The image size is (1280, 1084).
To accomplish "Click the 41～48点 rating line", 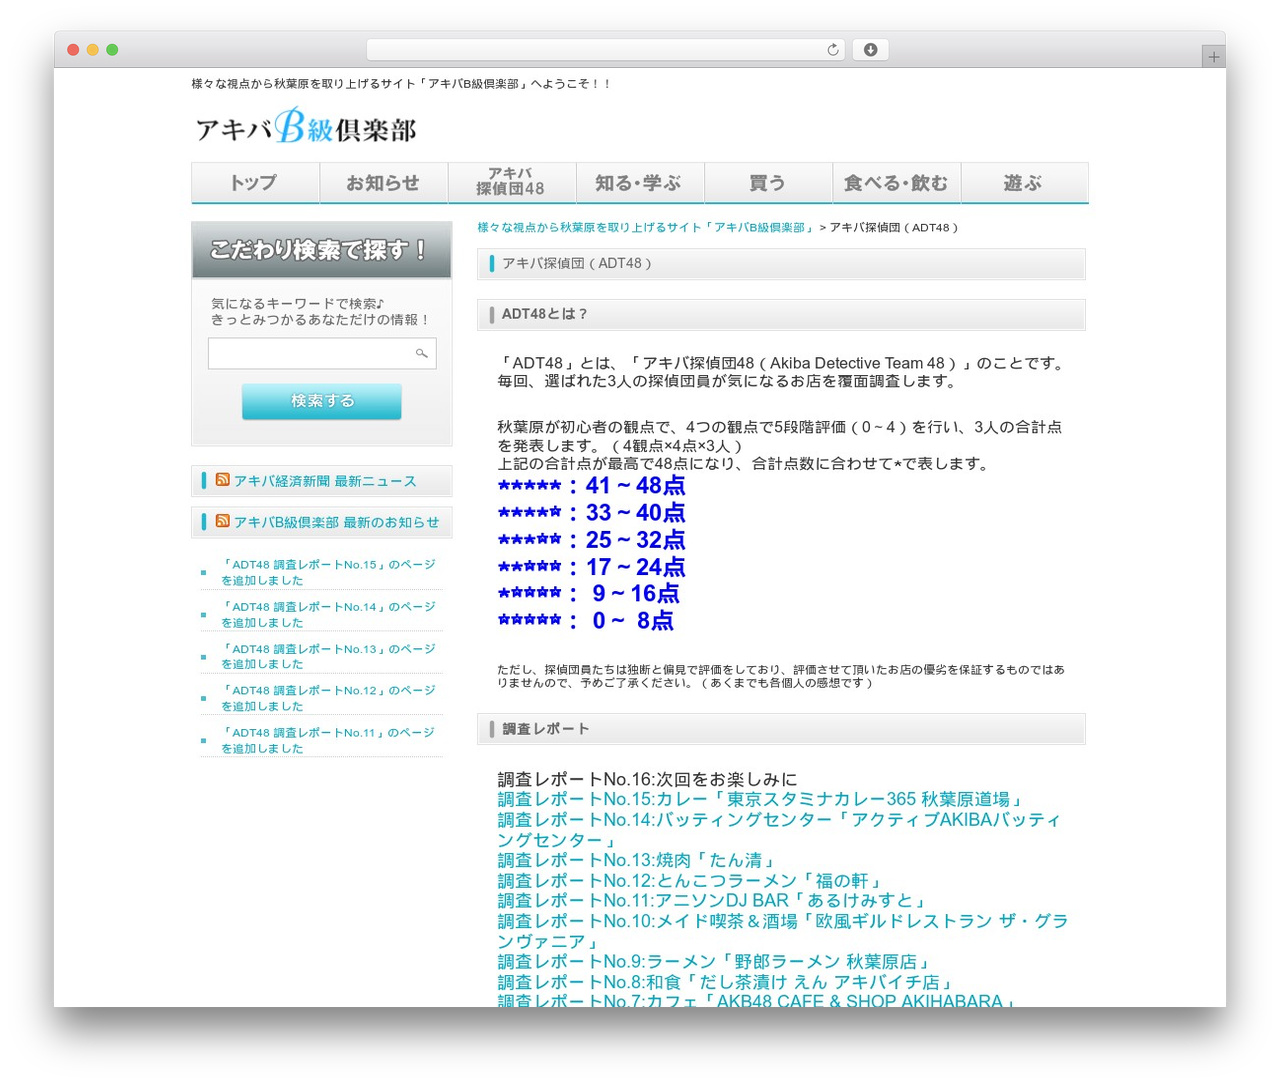I will 592,485.
